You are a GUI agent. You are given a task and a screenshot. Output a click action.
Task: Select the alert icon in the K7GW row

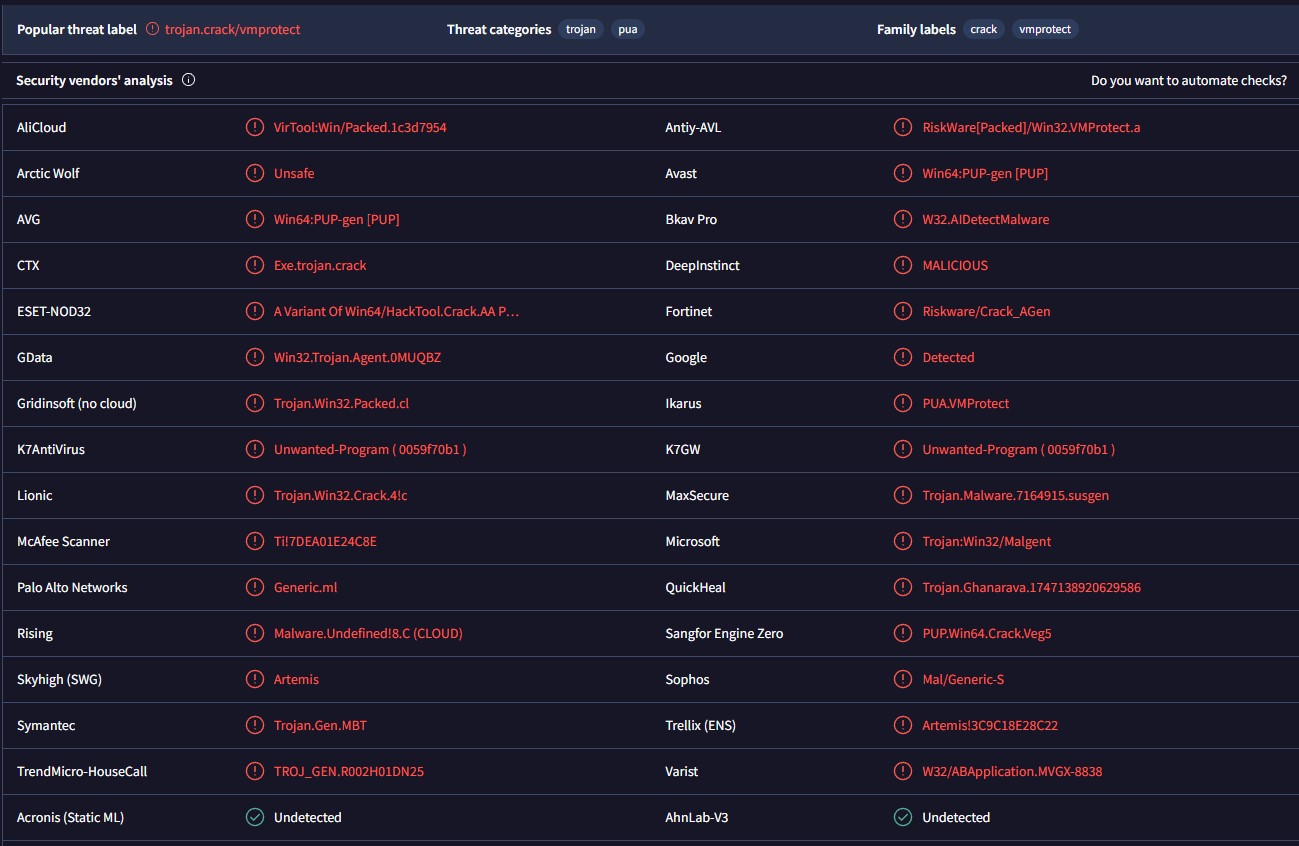tap(903, 449)
